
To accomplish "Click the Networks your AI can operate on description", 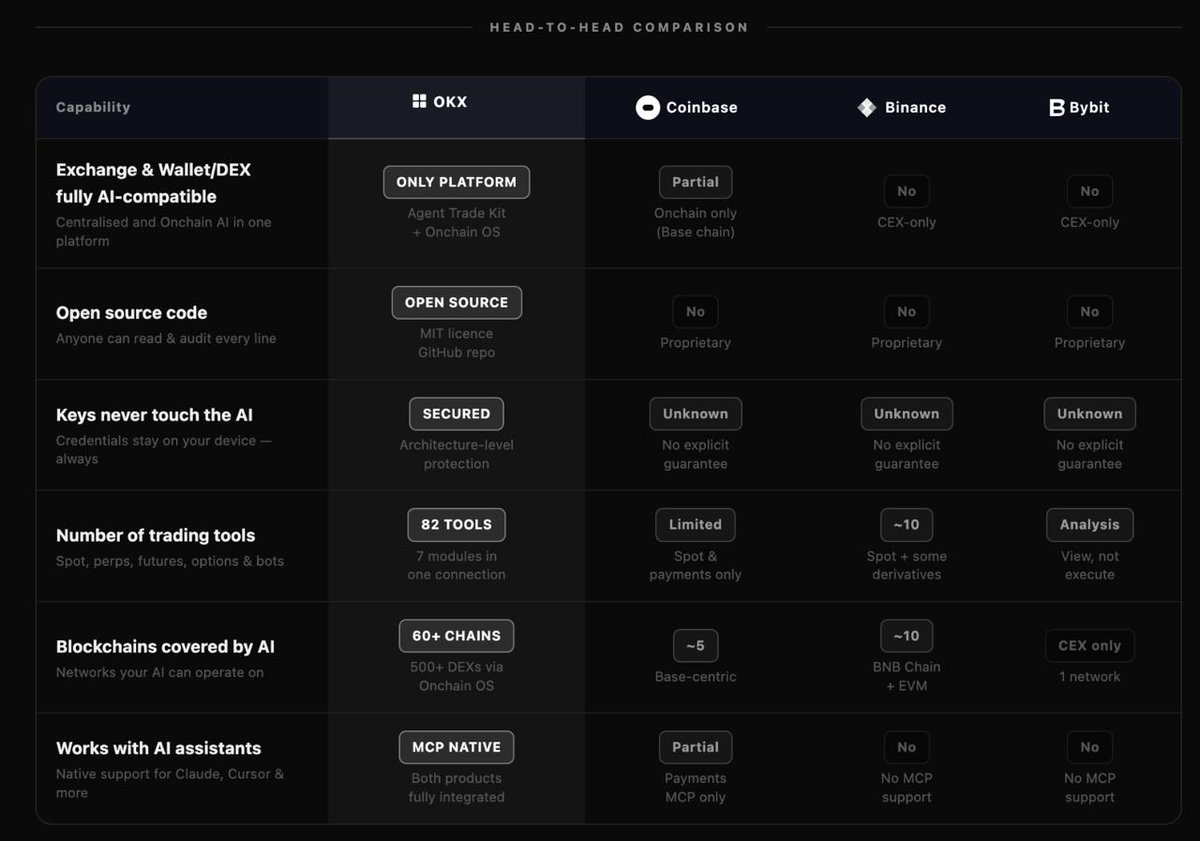I will coord(160,672).
